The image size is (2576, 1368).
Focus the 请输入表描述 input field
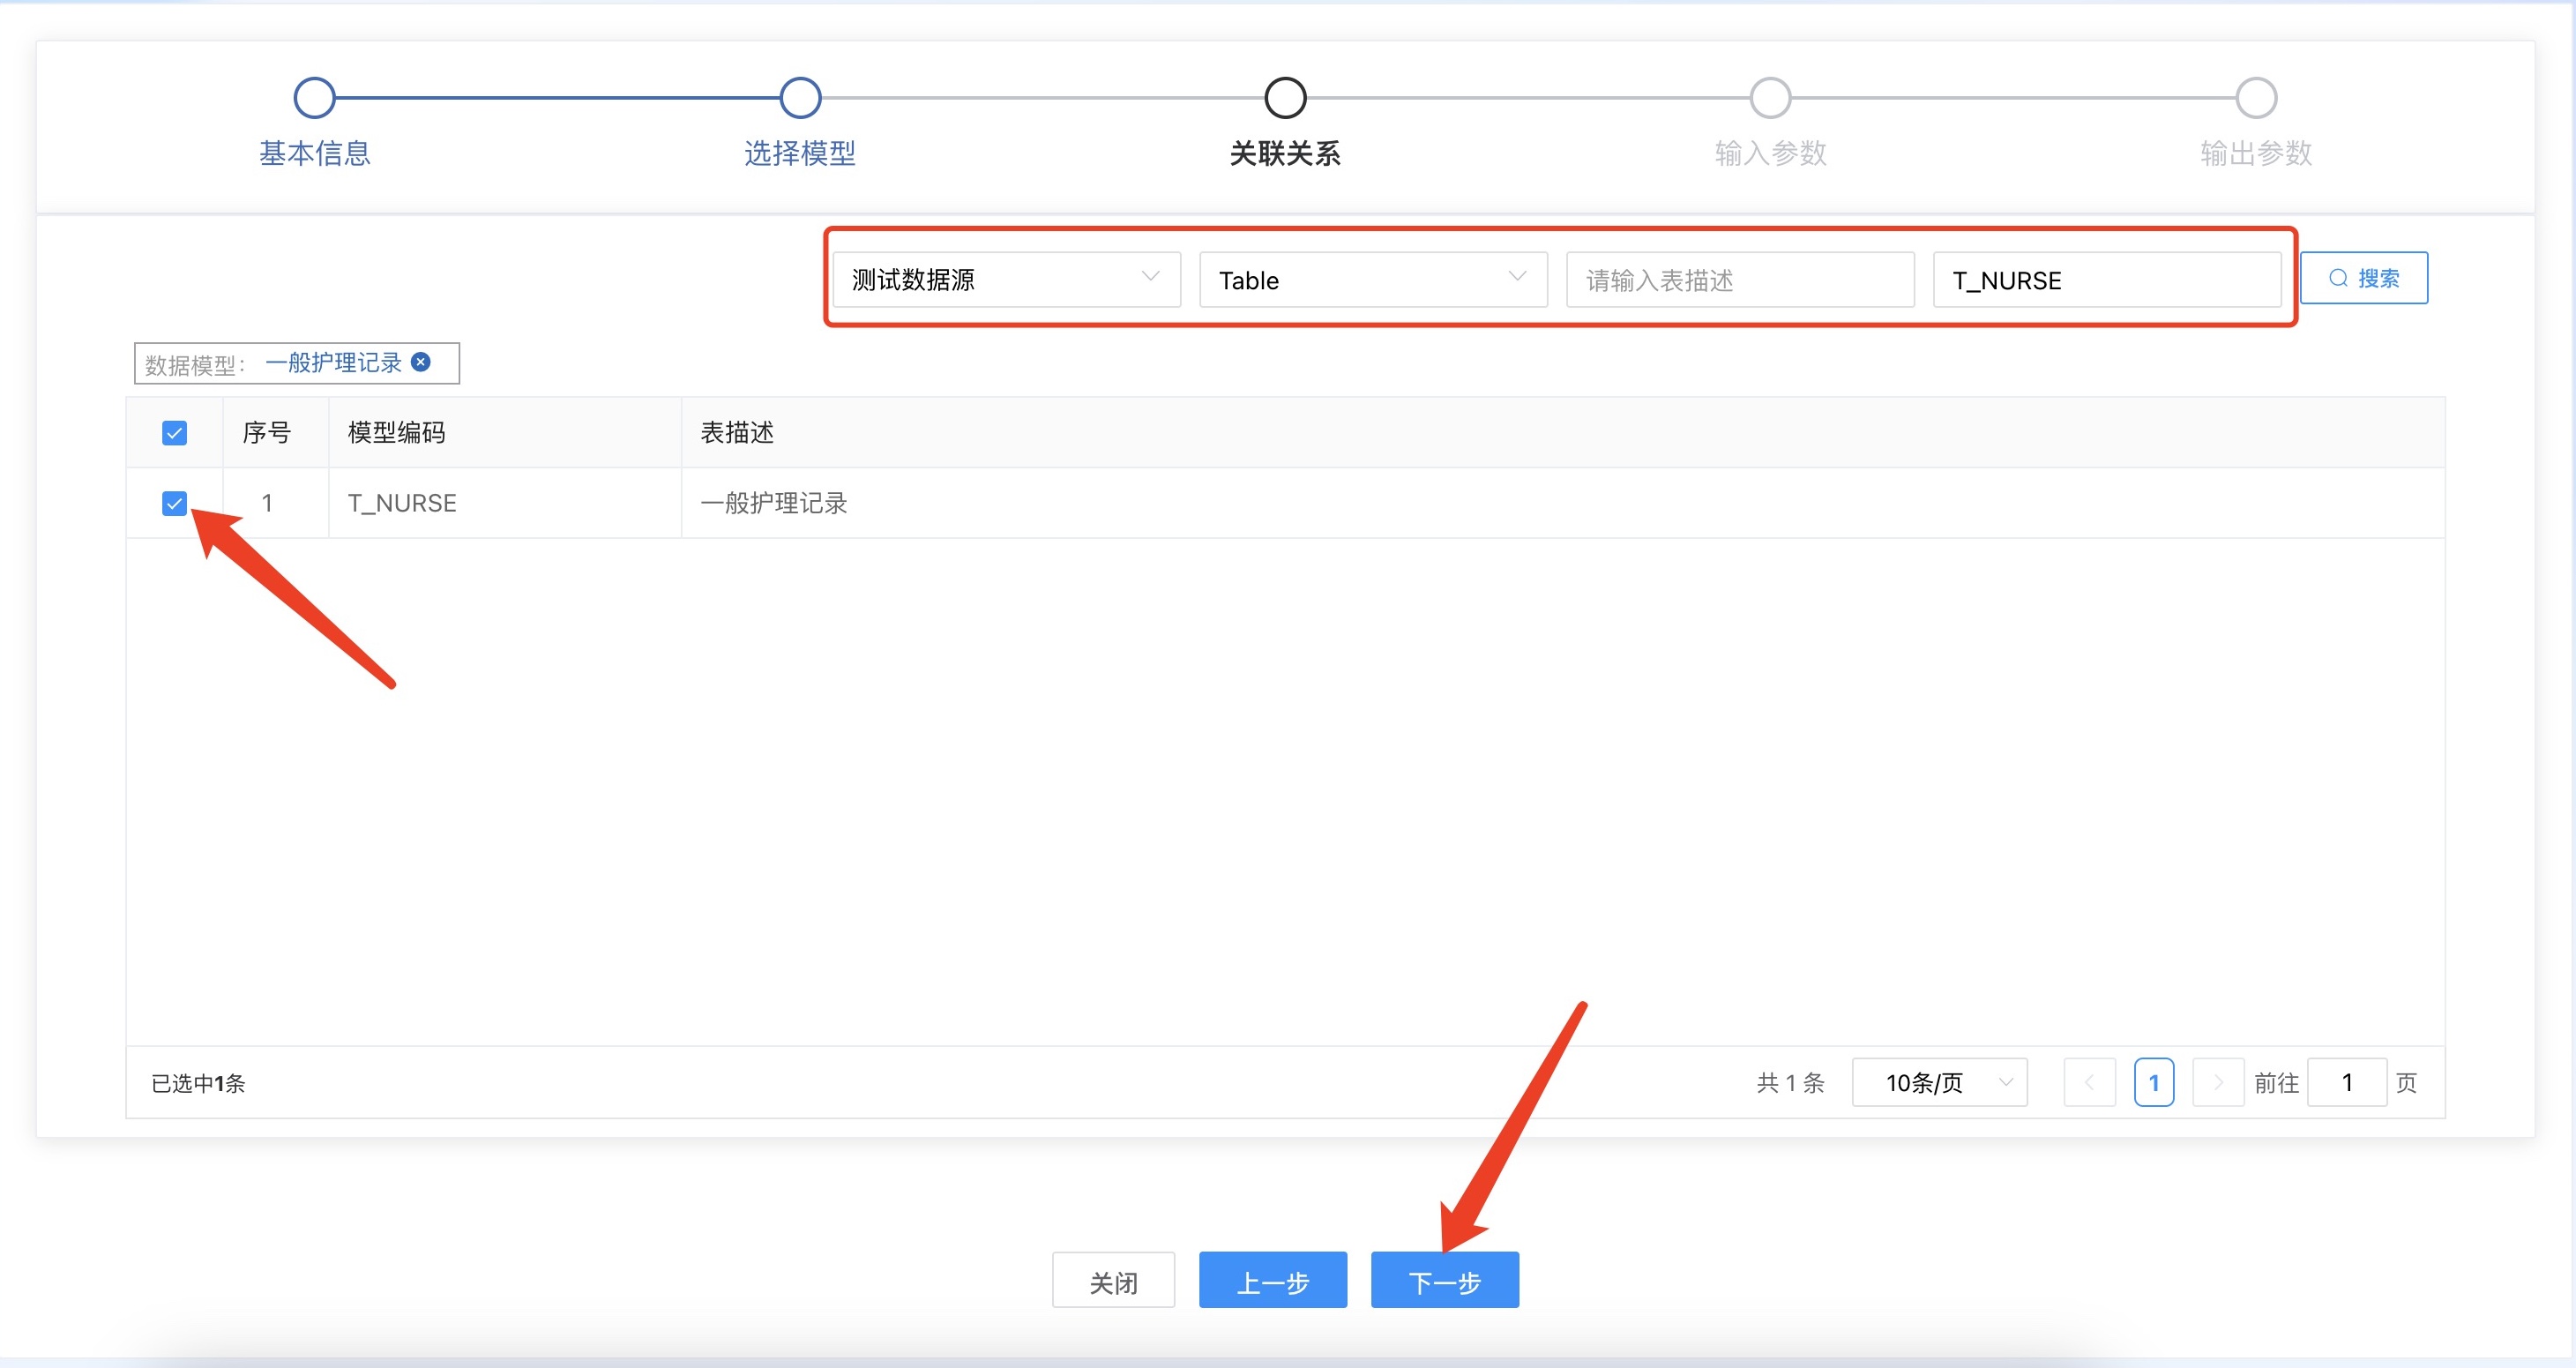(x=1739, y=280)
